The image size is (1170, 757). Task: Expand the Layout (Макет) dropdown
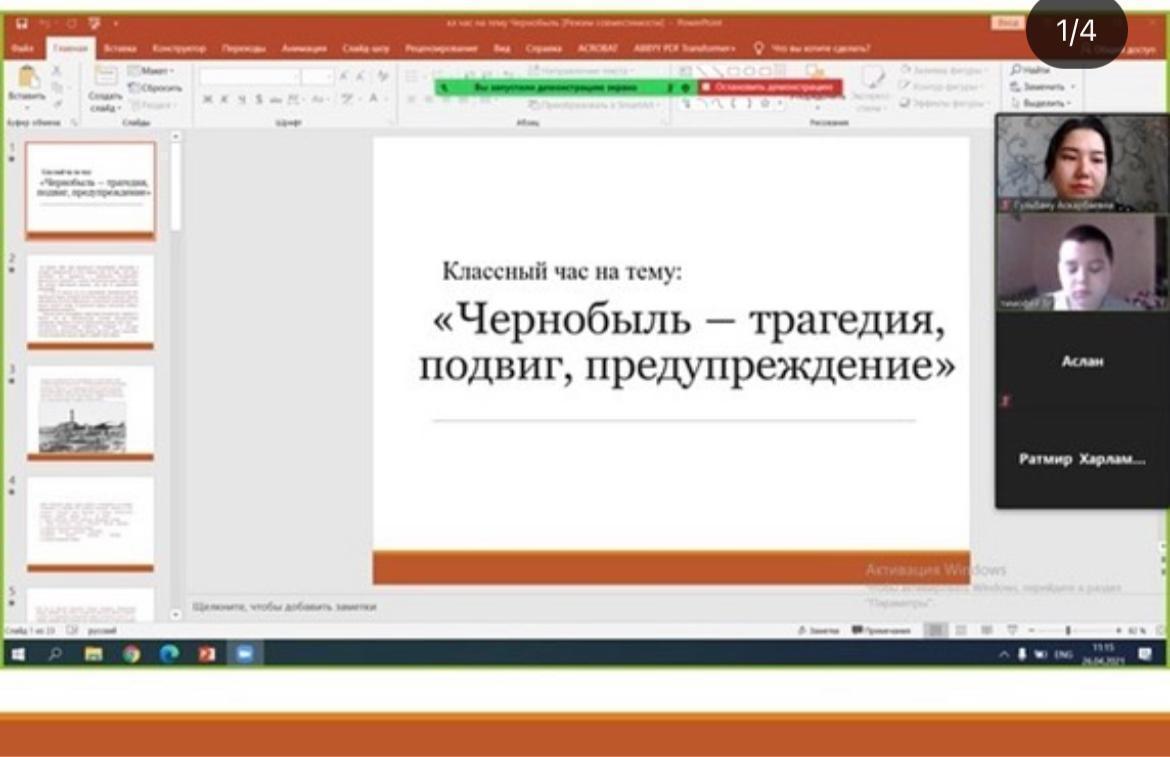[x=152, y=71]
